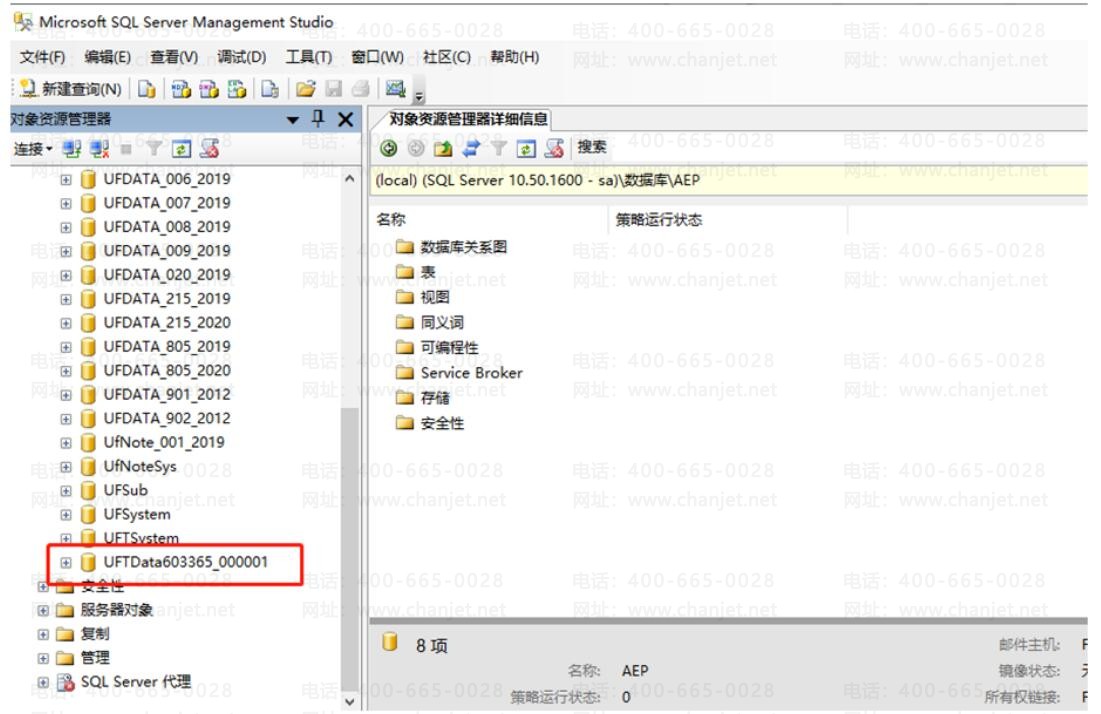Click the Analysis Services XMLA Query icon
This screenshot has width=1101, height=714.
[x=237, y=89]
